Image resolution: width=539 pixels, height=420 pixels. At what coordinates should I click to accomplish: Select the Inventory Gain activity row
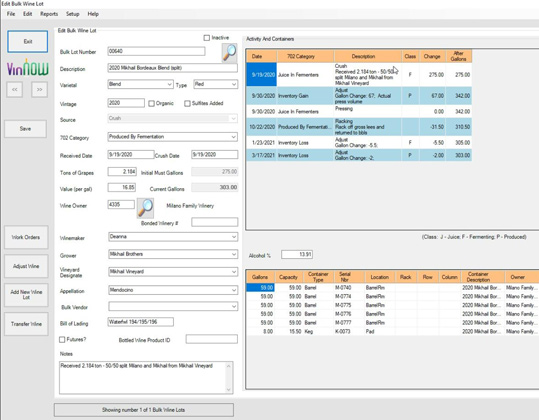[359, 96]
